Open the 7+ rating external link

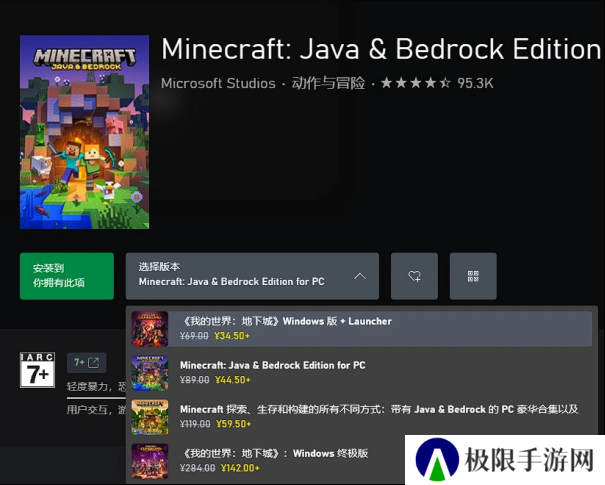[86, 362]
